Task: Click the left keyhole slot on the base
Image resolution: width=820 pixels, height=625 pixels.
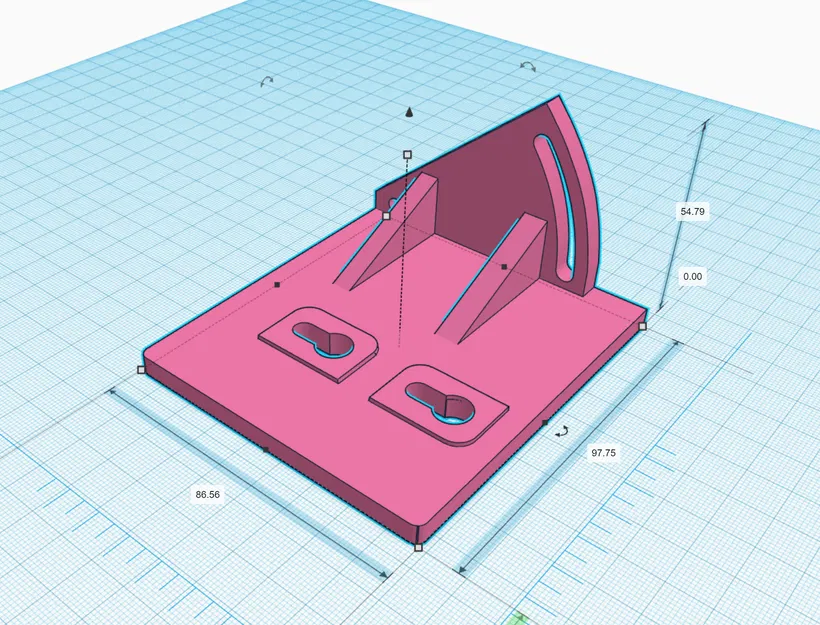Action: tap(320, 340)
